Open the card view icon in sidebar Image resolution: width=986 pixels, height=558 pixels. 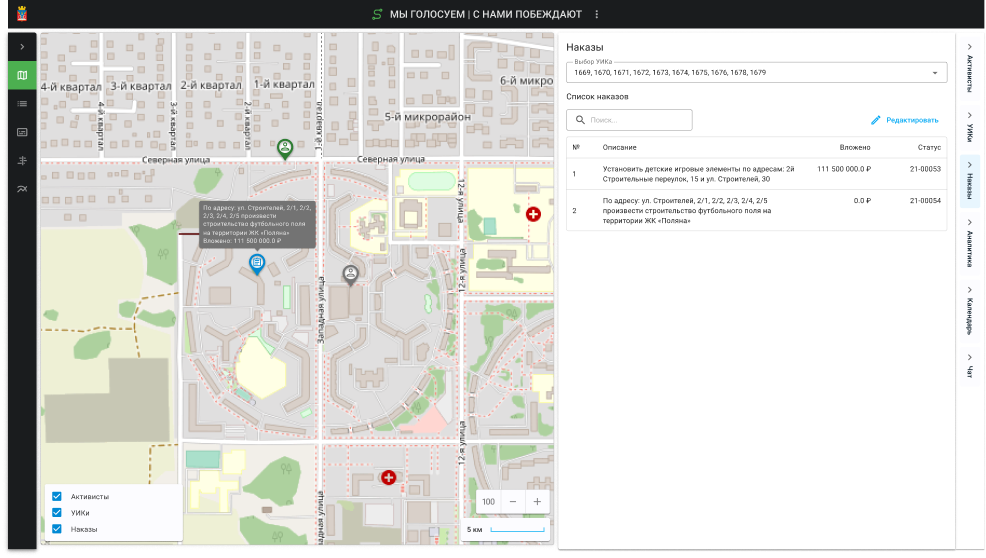tap(22, 132)
